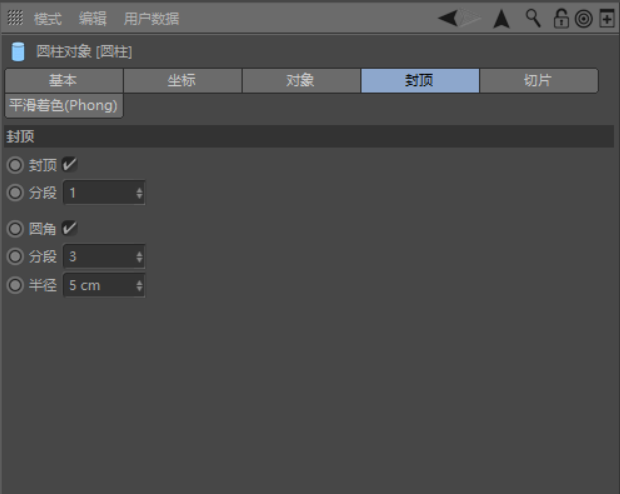This screenshot has width=620, height=494.
Task: Click the back arrow in the attribute manager
Action: point(449,18)
